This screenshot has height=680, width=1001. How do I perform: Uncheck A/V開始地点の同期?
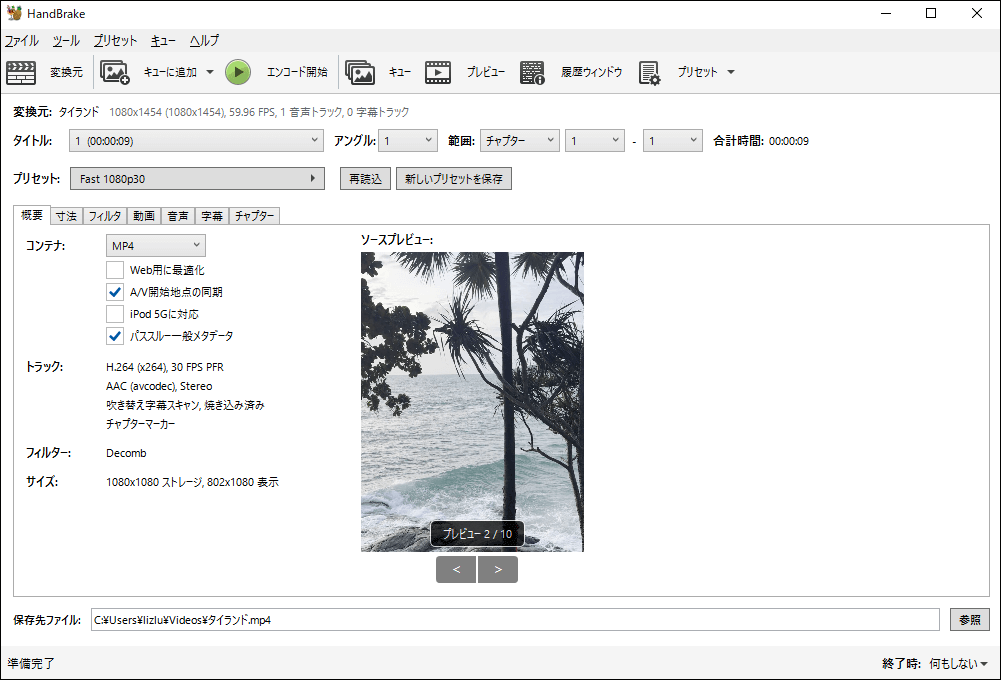pos(115,291)
